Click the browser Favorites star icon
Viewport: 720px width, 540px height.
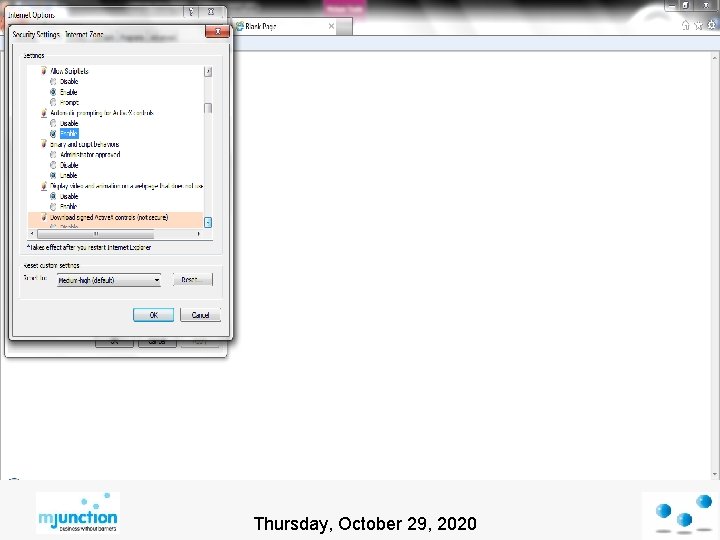point(698,25)
